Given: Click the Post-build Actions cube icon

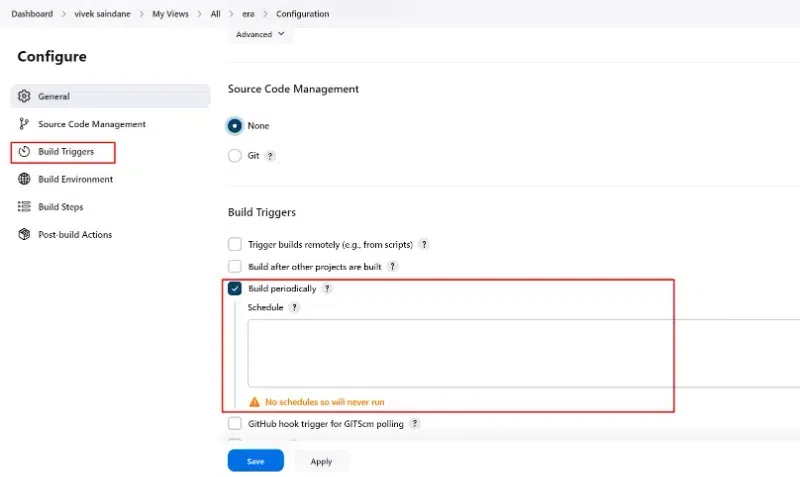Looking at the screenshot, I should [x=25, y=234].
